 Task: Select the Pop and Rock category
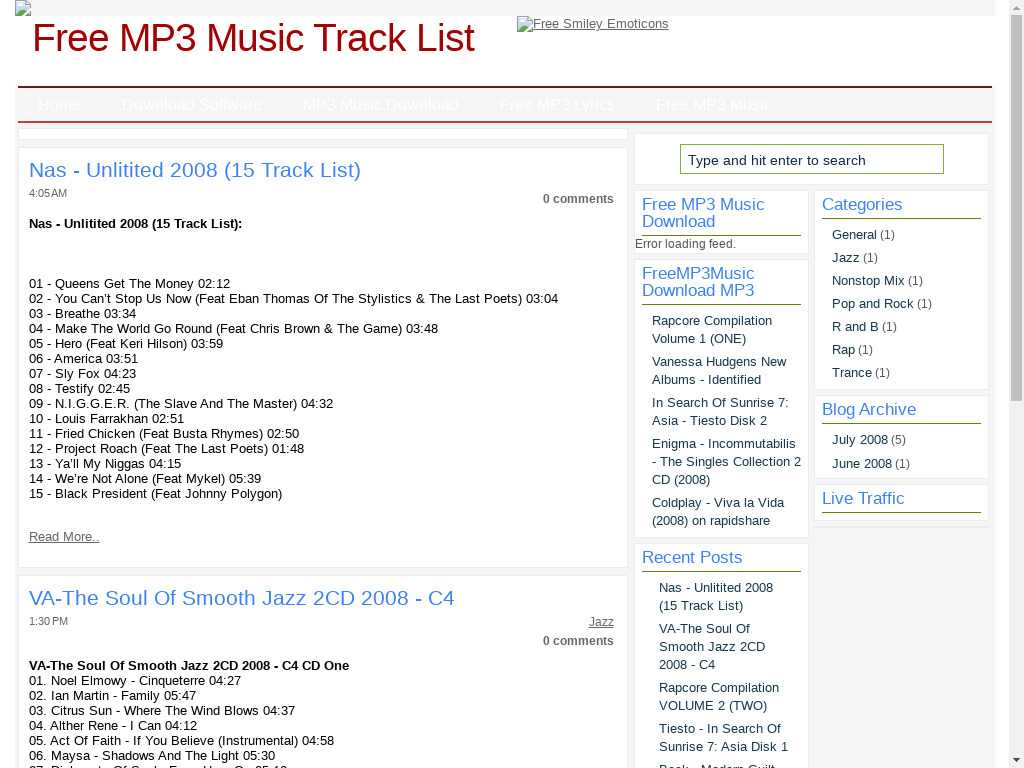click(x=872, y=304)
